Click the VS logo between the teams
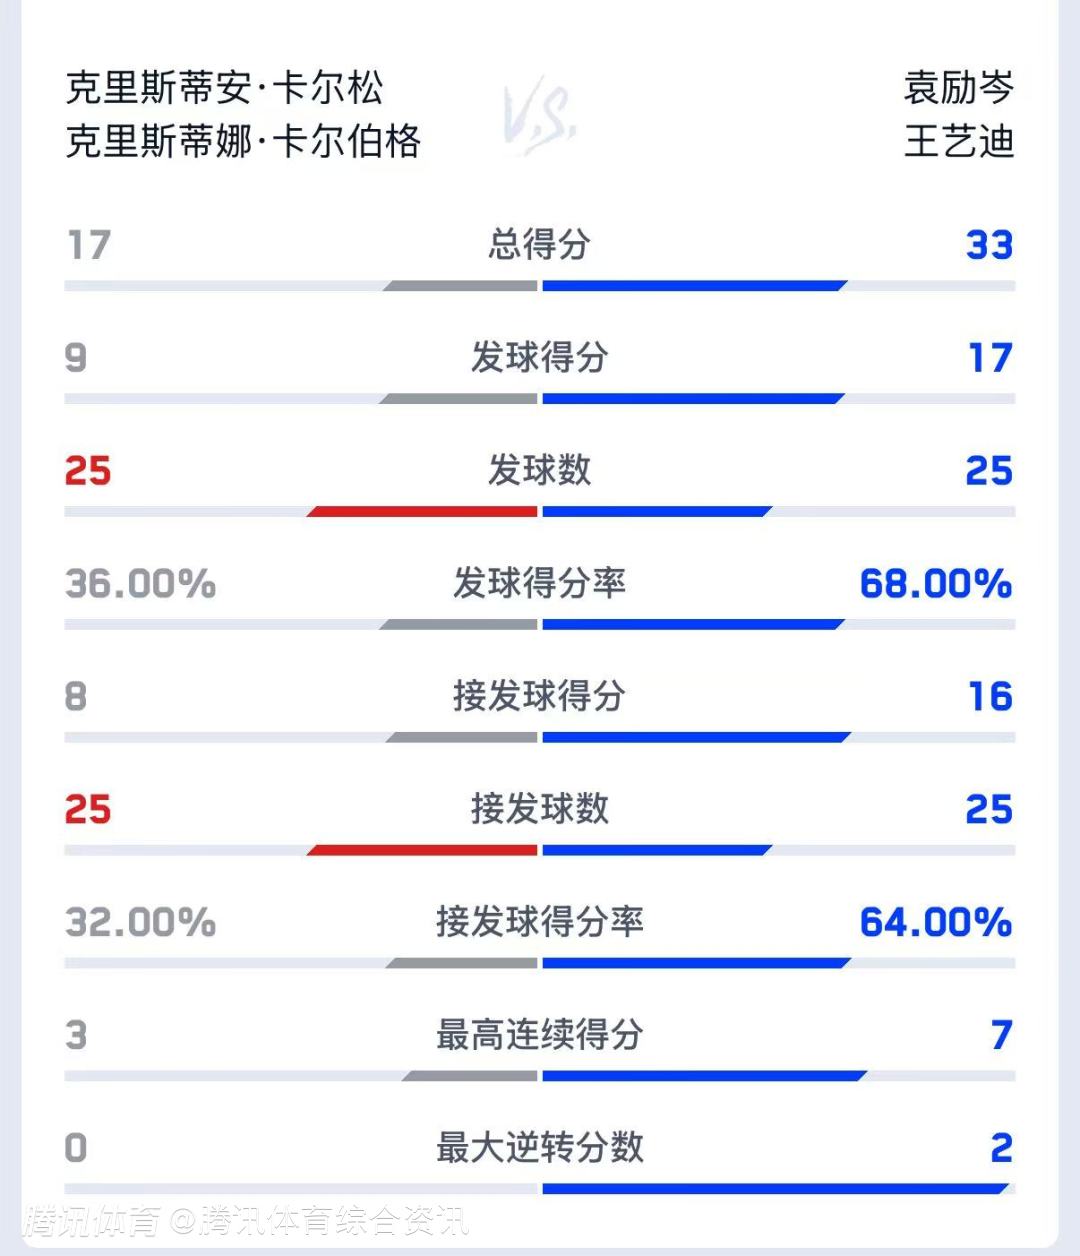 [539, 116]
